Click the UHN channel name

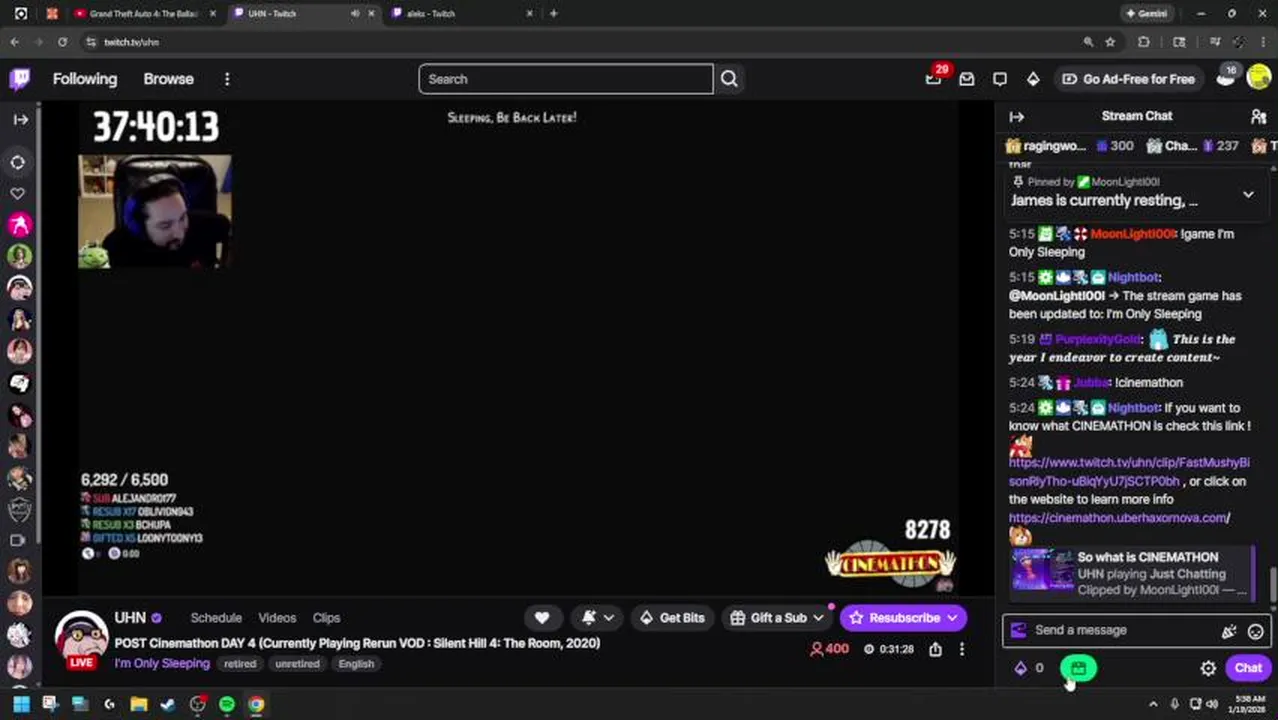[x=130, y=618]
